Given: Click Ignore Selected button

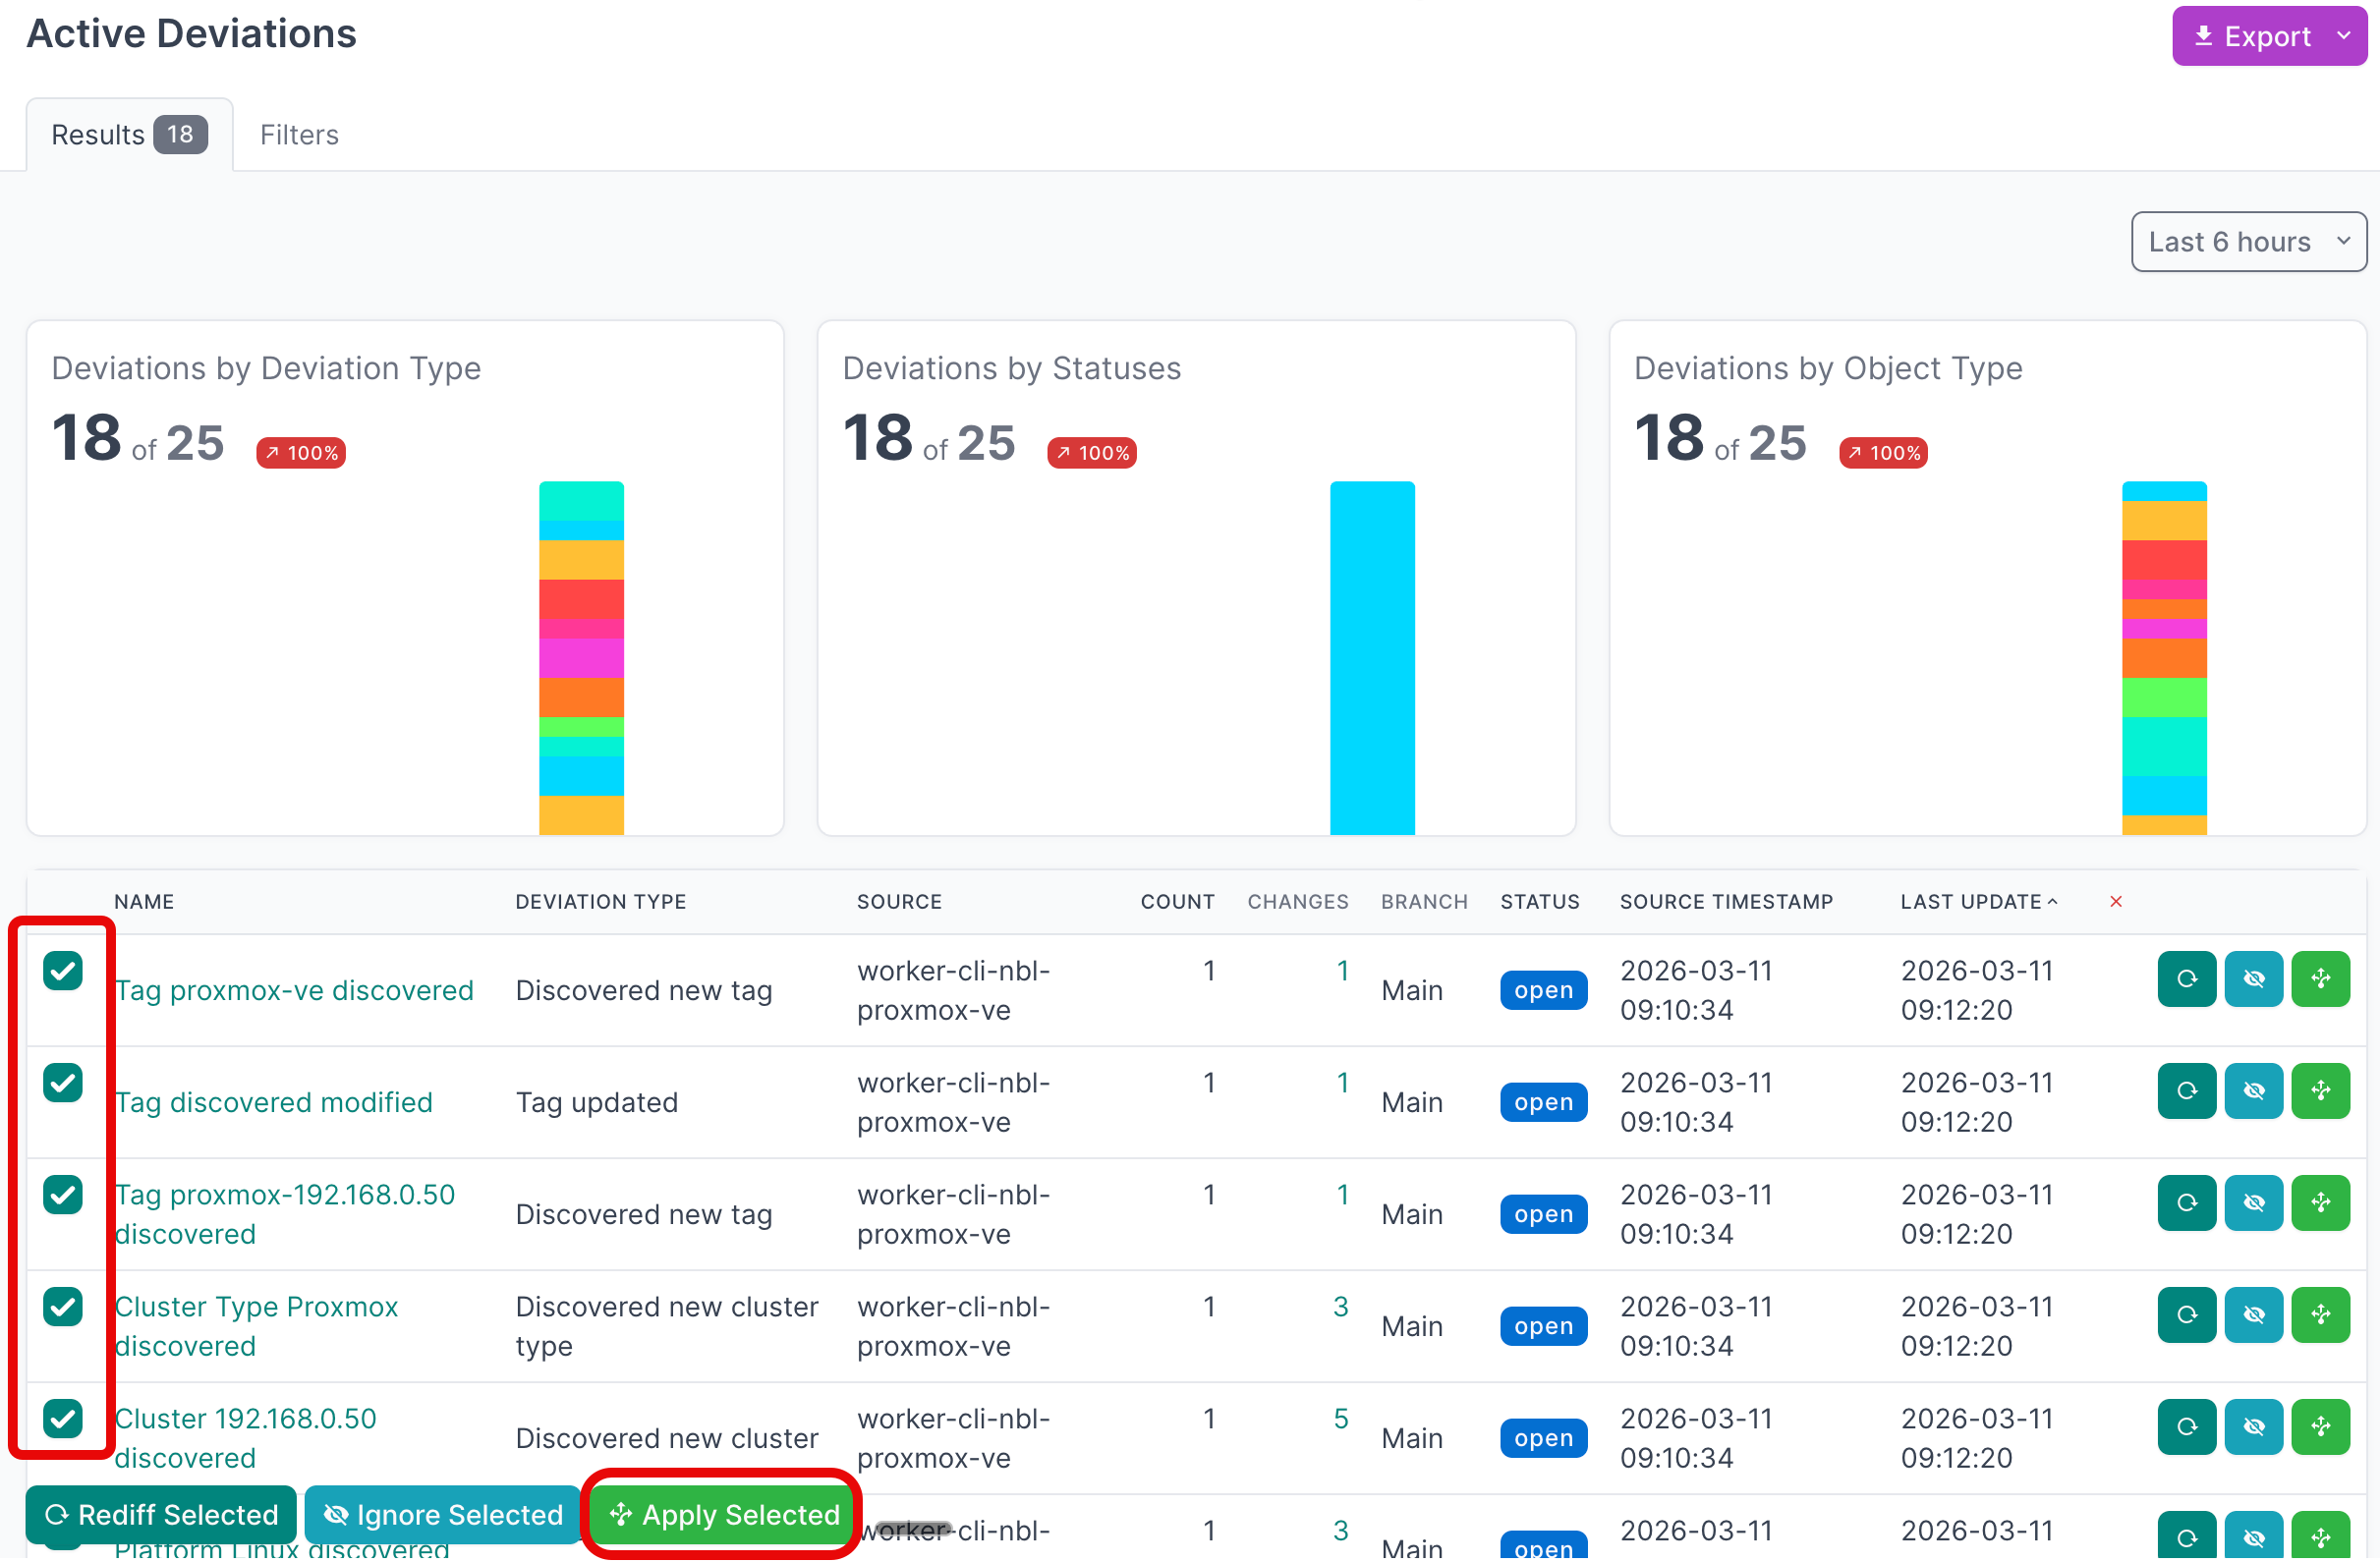Looking at the screenshot, I should pos(443,1514).
